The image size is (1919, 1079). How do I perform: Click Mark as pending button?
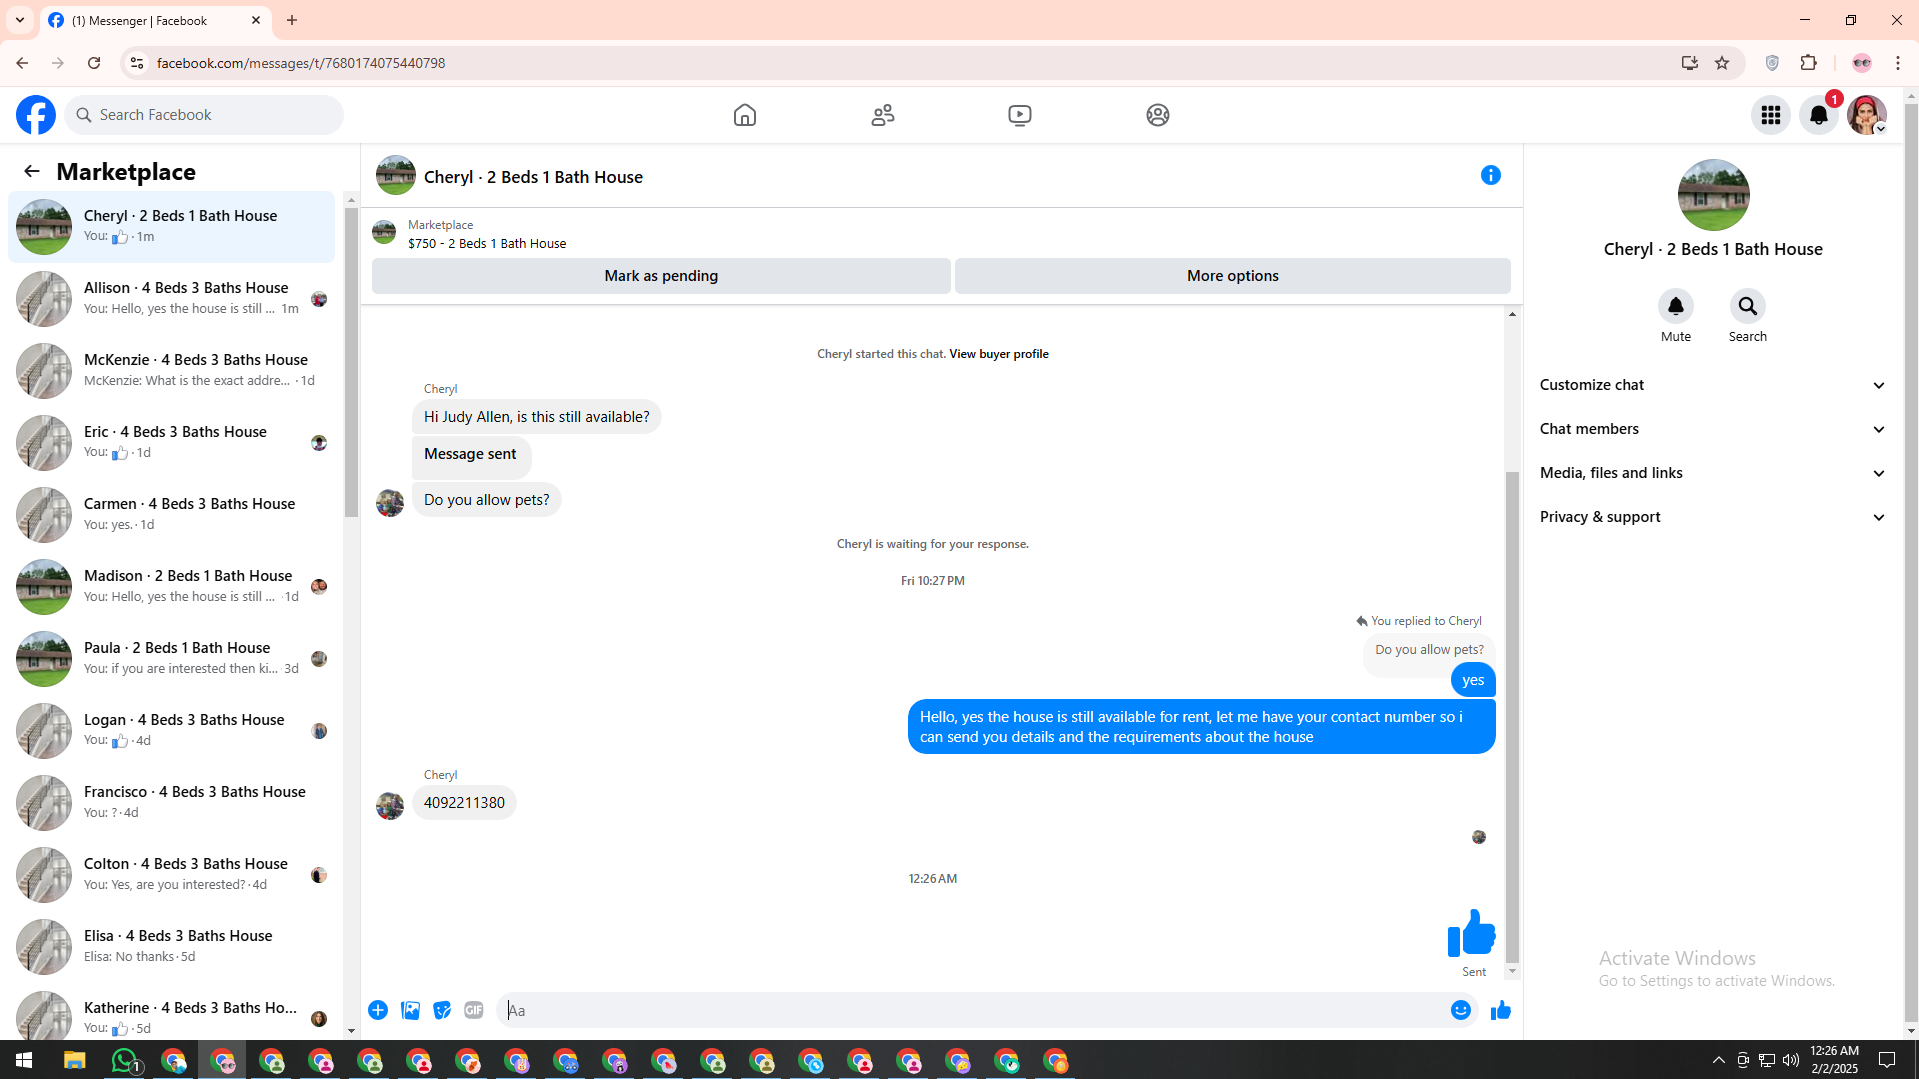[661, 276]
